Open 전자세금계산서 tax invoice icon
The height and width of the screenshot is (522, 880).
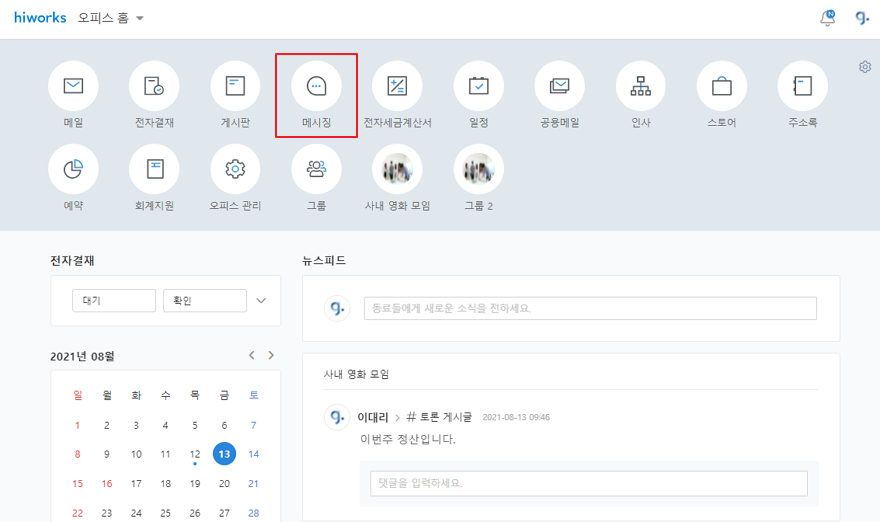click(397, 86)
